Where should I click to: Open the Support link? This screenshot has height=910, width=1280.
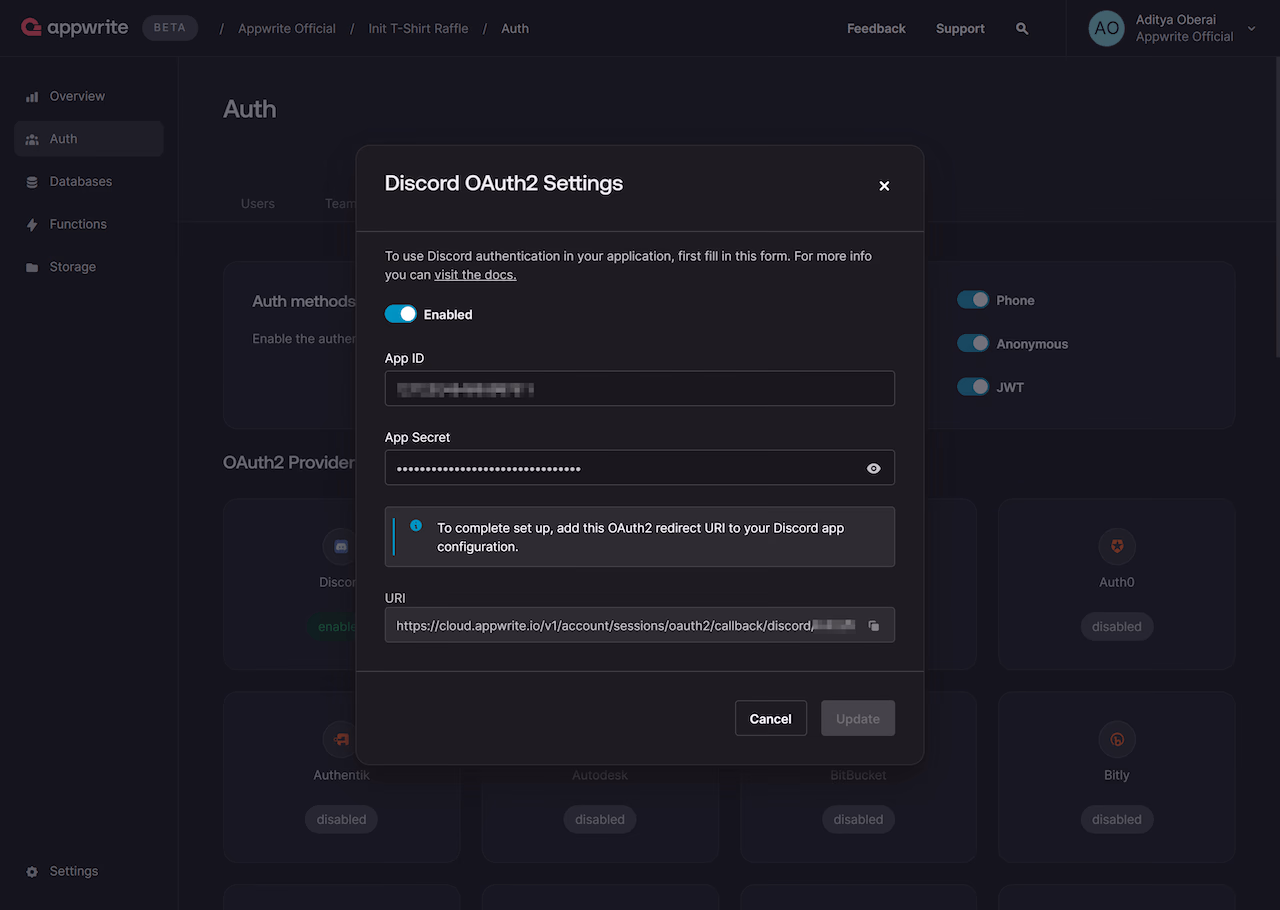pos(960,29)
